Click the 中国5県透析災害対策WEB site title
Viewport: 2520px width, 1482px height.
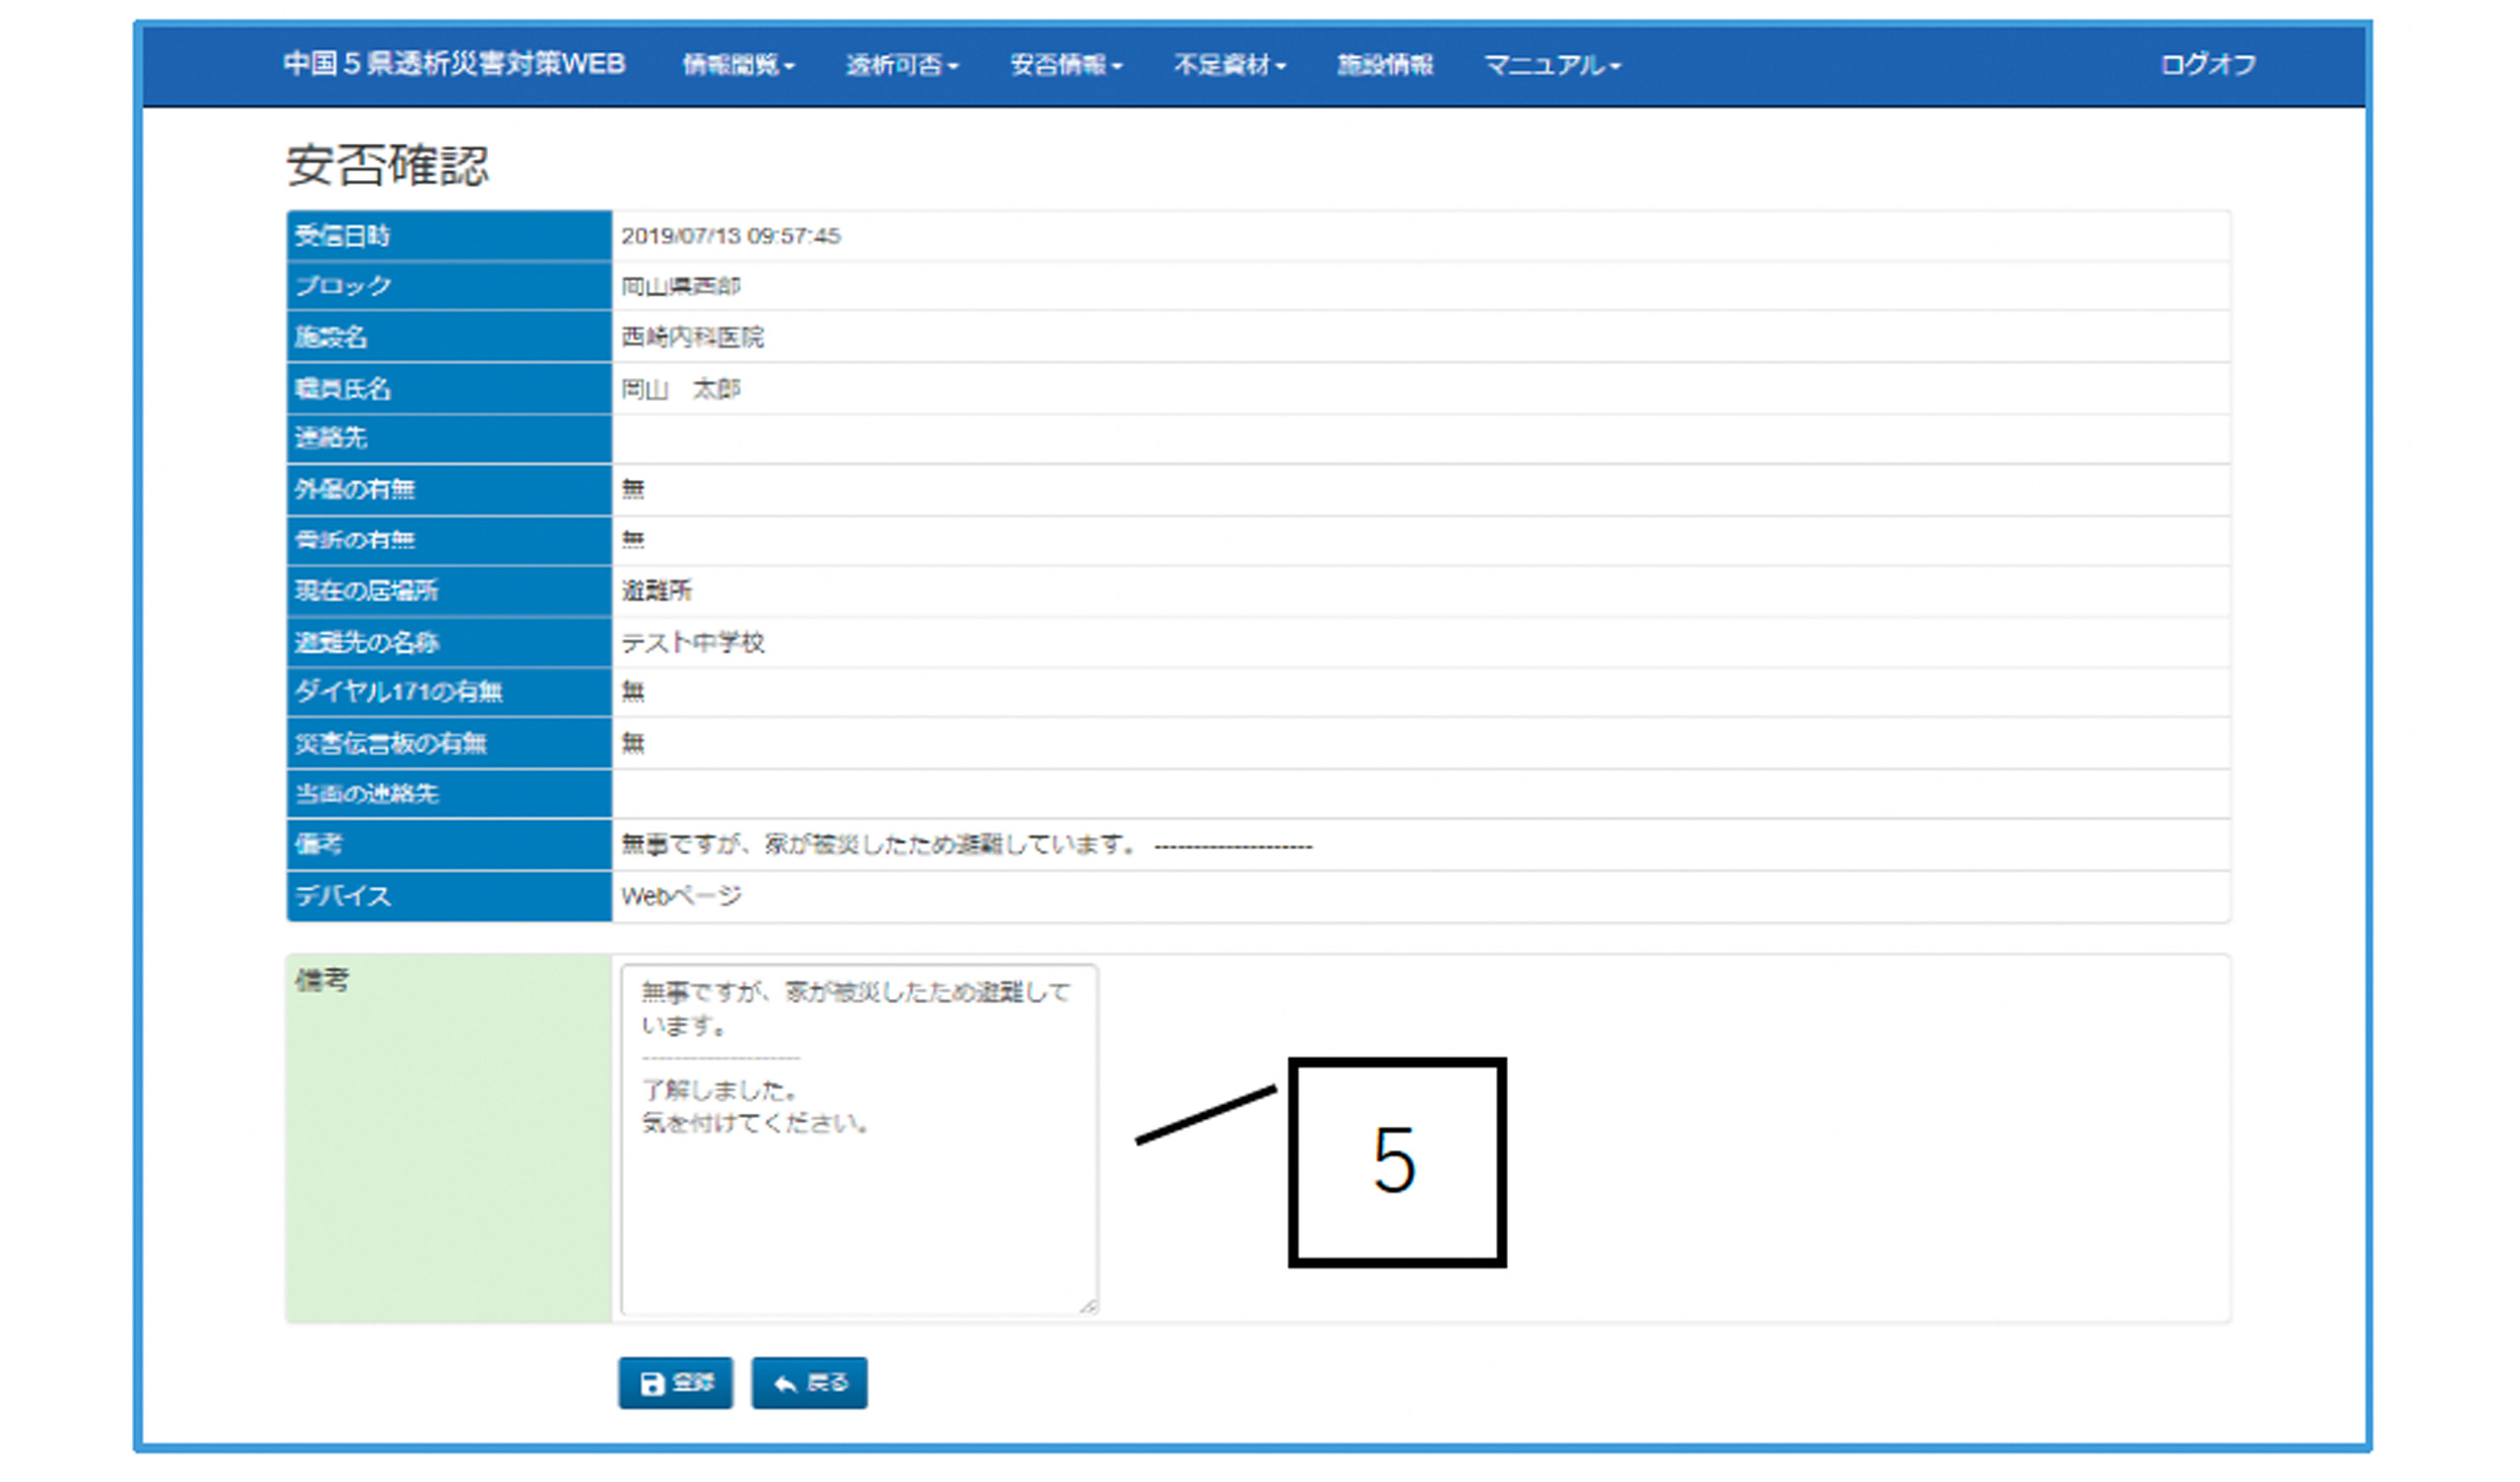454,64
